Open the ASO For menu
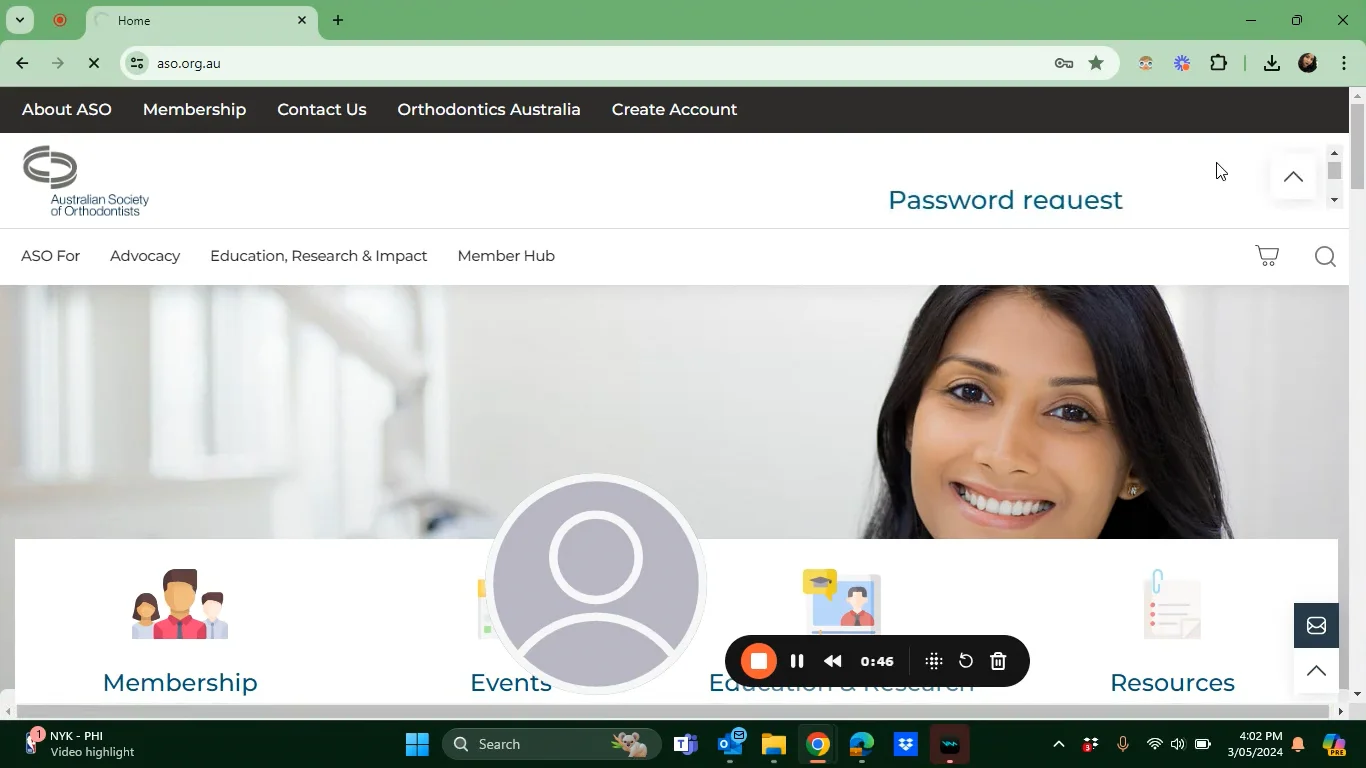Screen dimensions: 1366x768 (x=50, y=256)
